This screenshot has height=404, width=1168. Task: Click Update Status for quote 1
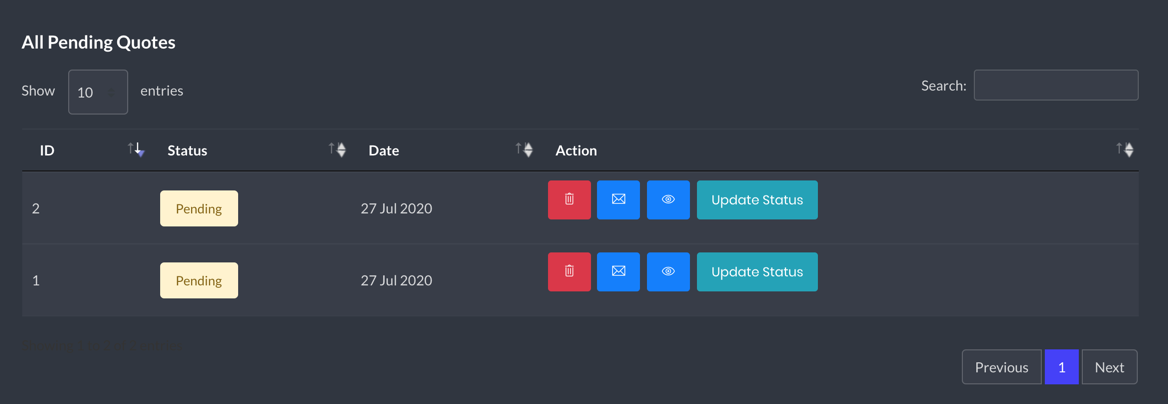click(x=757, y=271)
